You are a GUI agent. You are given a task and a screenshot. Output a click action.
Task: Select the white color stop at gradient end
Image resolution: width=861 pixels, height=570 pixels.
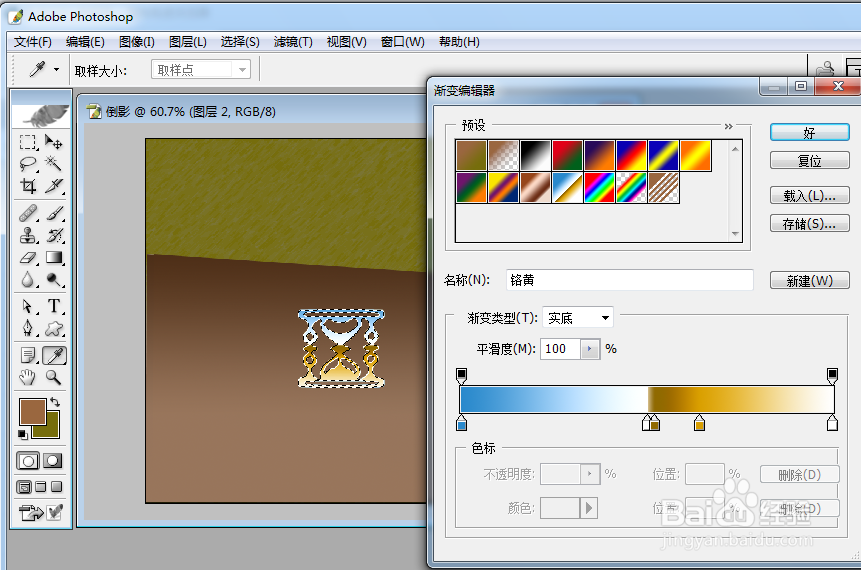[832, 423]
